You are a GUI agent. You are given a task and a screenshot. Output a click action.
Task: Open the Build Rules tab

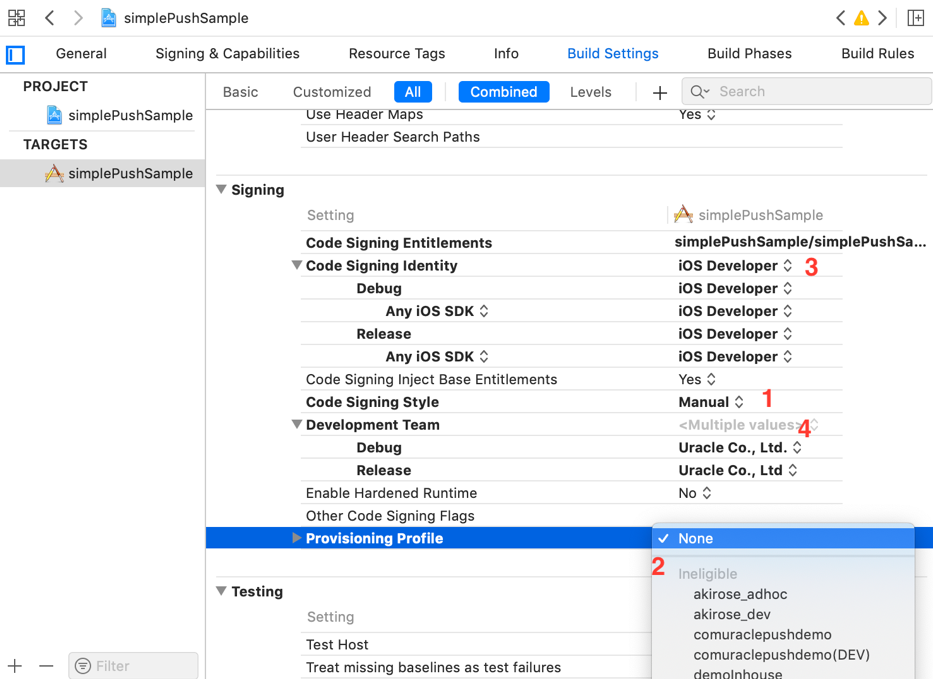(x=878, y=54)
